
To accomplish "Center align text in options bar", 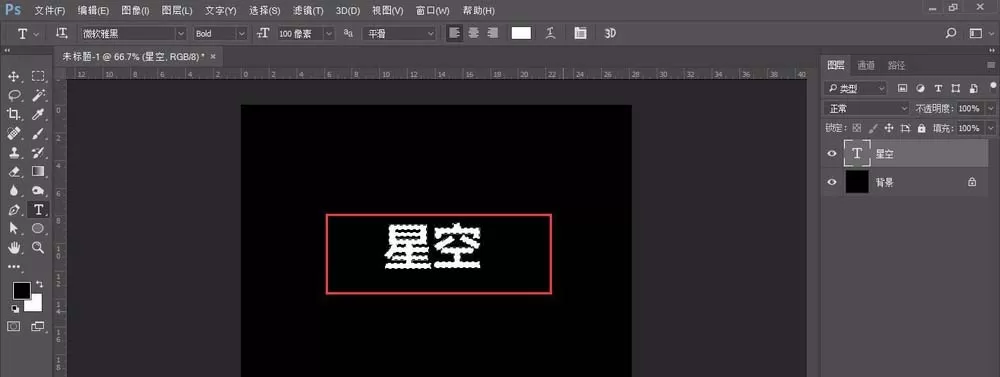I will [473, 33].
